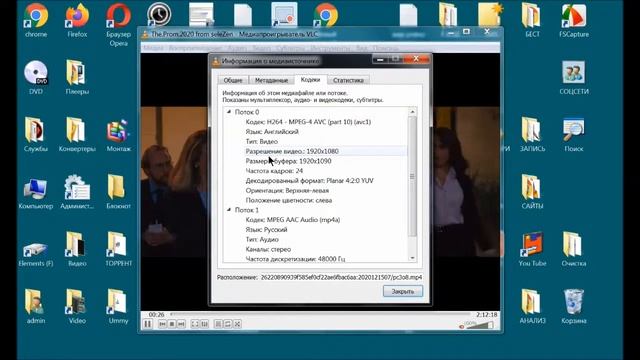Select the FSCapture shortcut
640x360 pixels.
pyautogui.click(x=574, y=20)
